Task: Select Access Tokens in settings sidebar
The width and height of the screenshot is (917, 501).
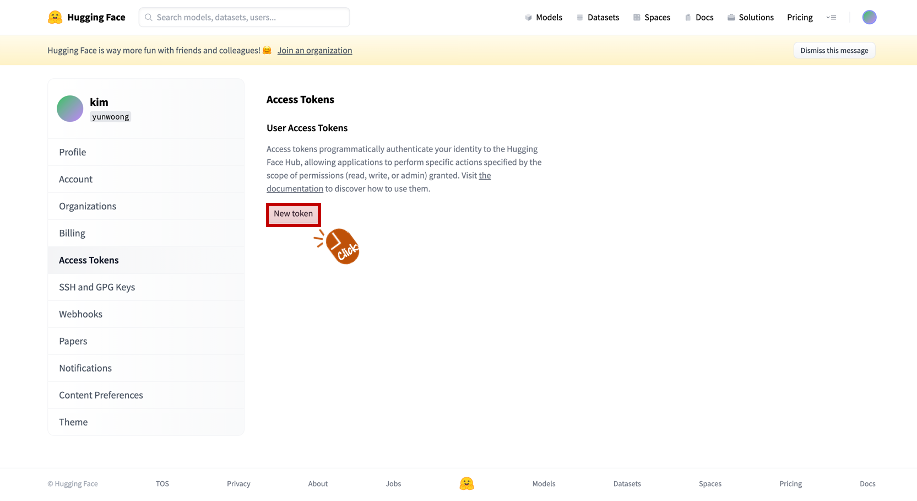Action: (146, 260)
